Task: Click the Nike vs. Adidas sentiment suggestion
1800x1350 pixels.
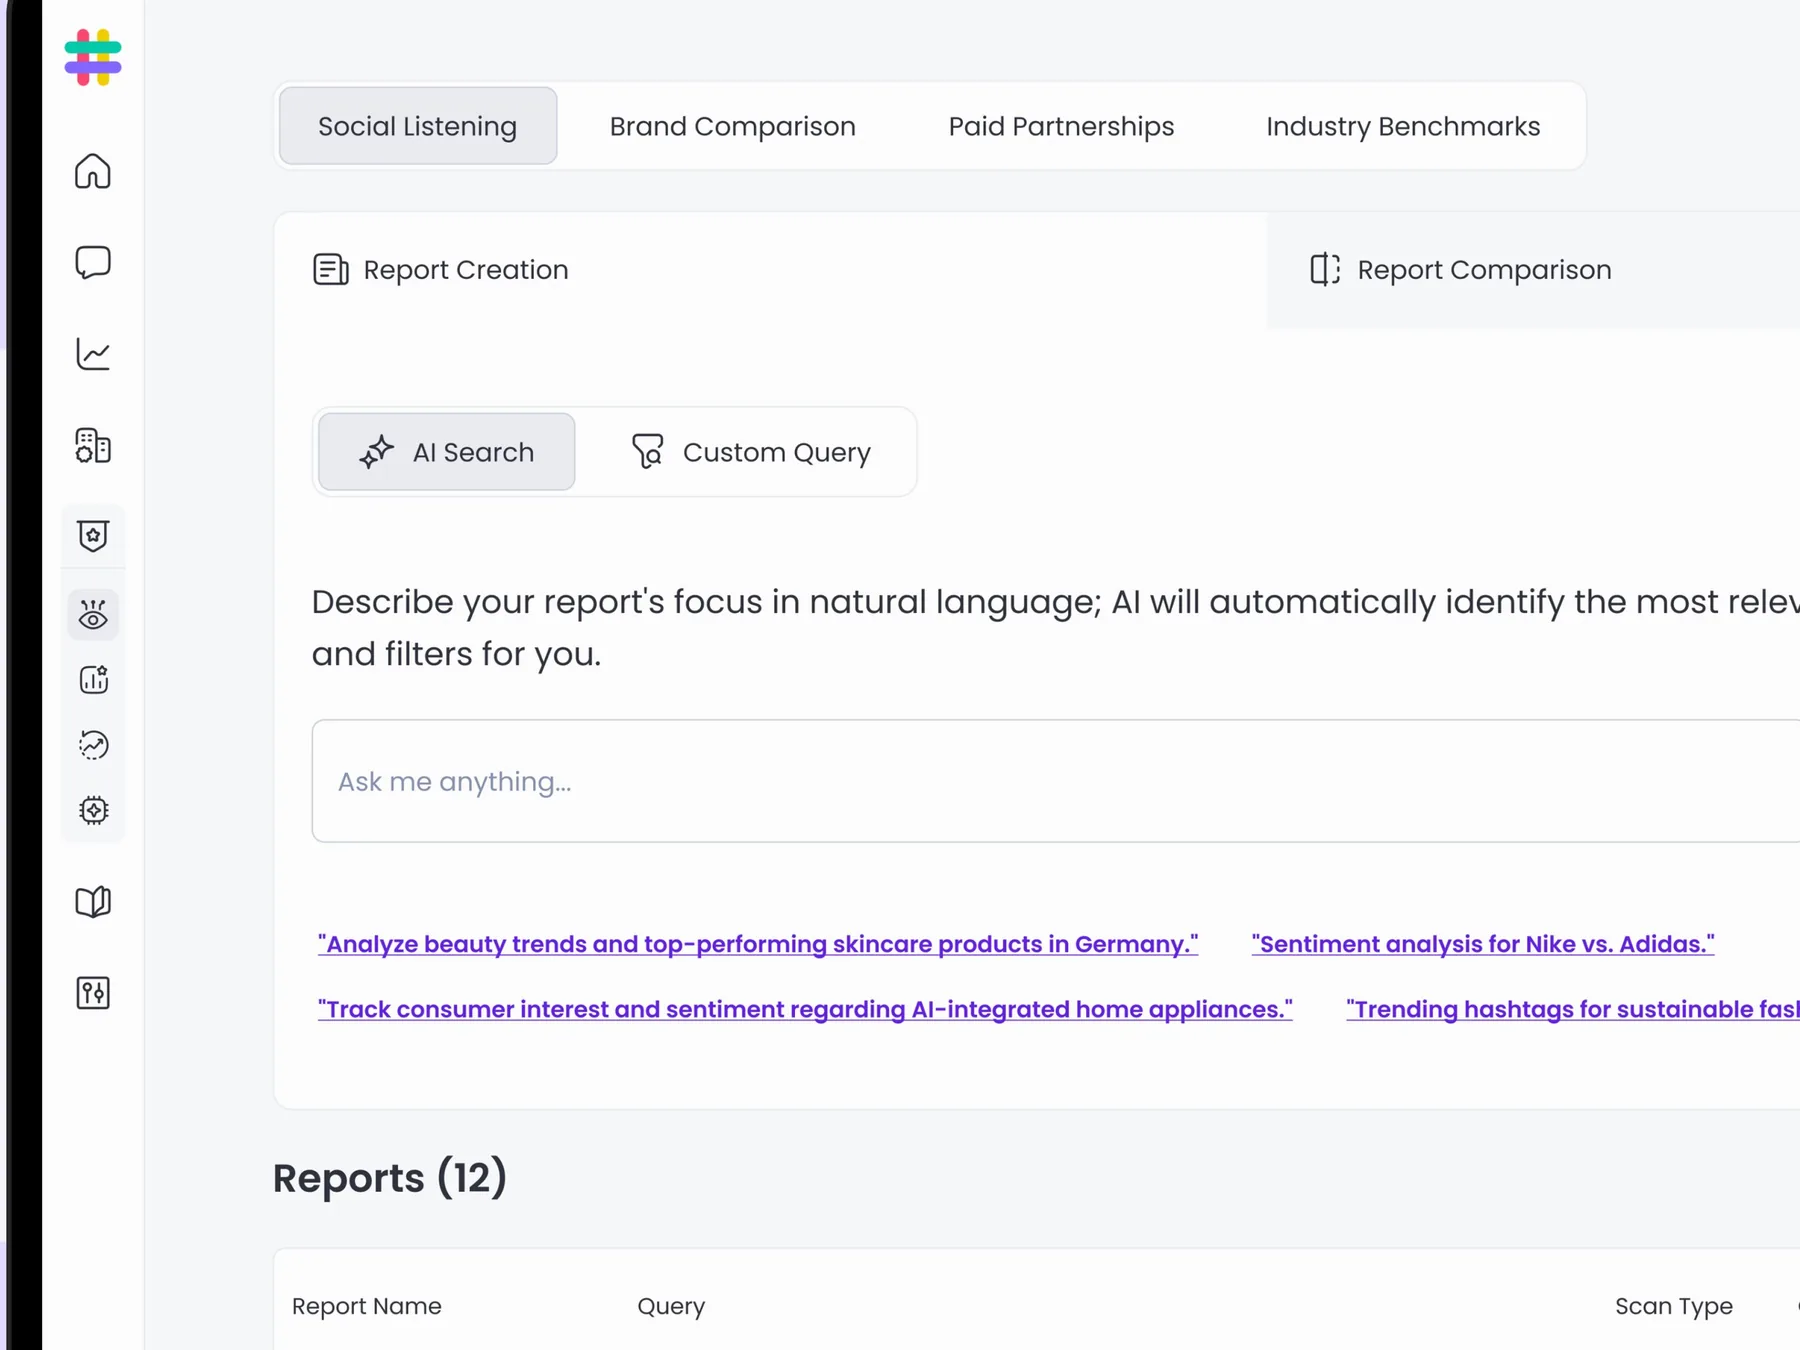Action: 1483,944
